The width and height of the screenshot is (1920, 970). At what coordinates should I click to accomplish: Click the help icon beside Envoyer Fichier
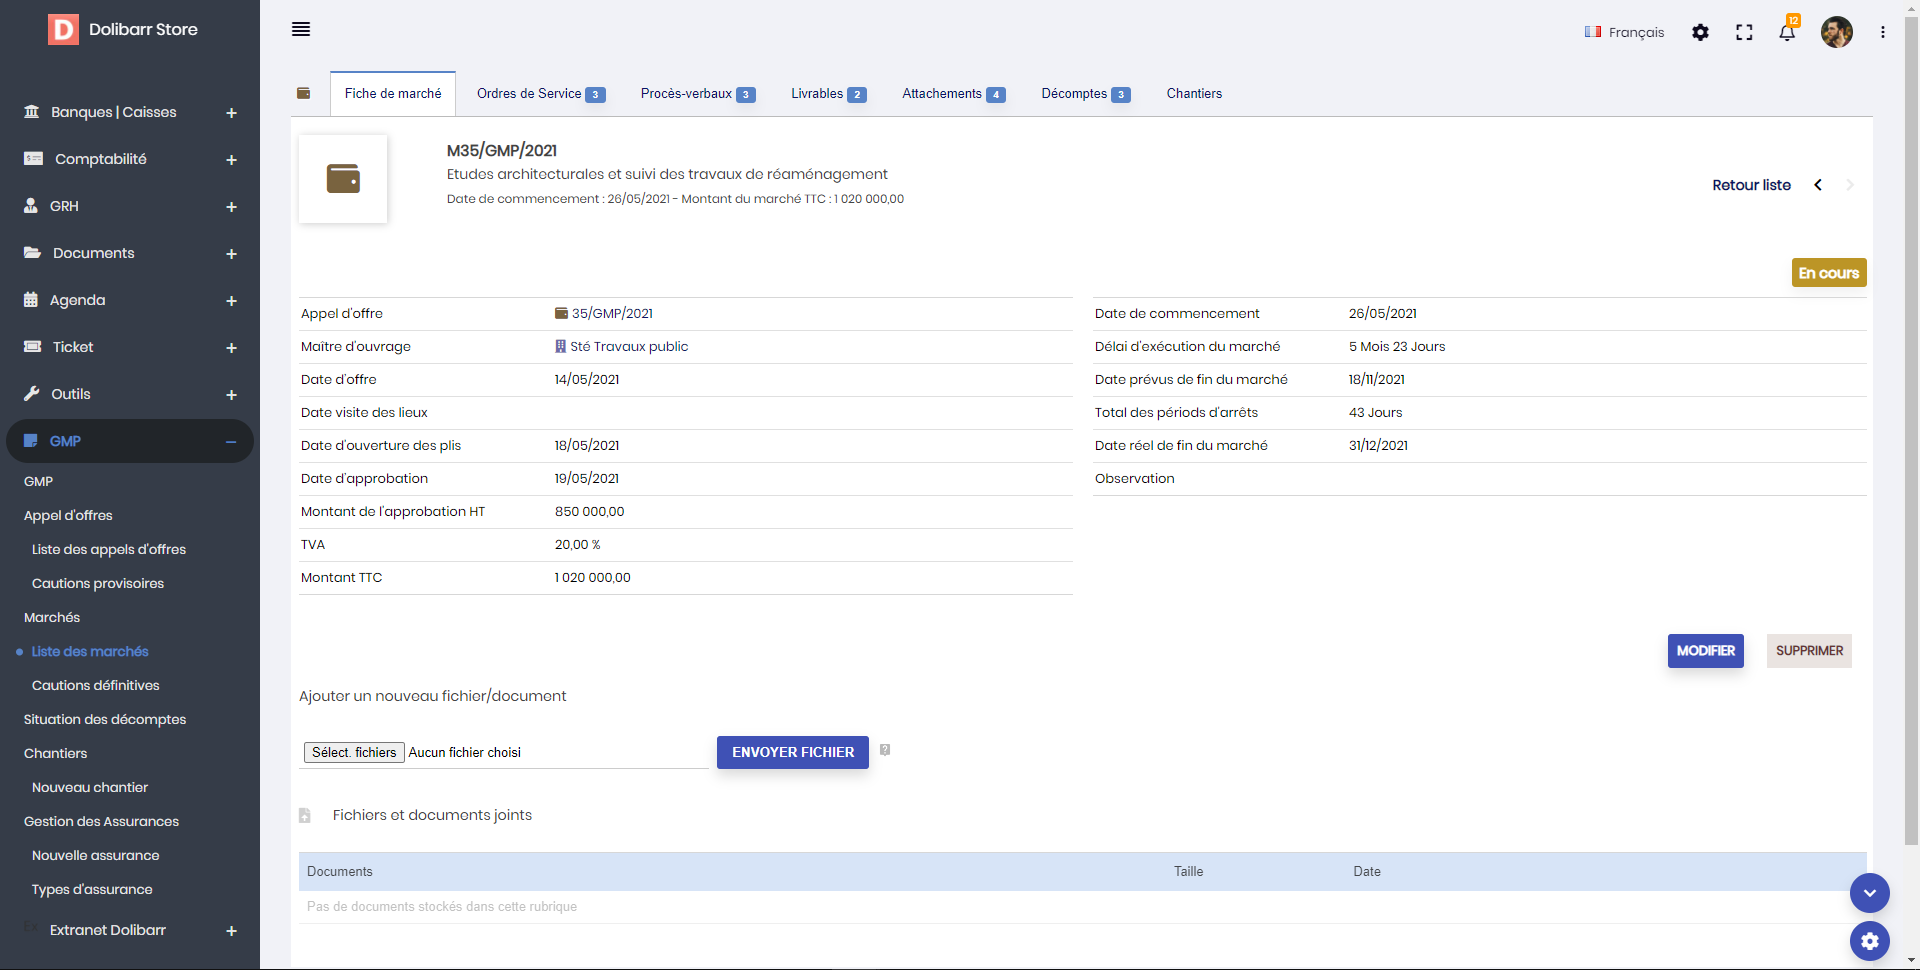[885, 750]
